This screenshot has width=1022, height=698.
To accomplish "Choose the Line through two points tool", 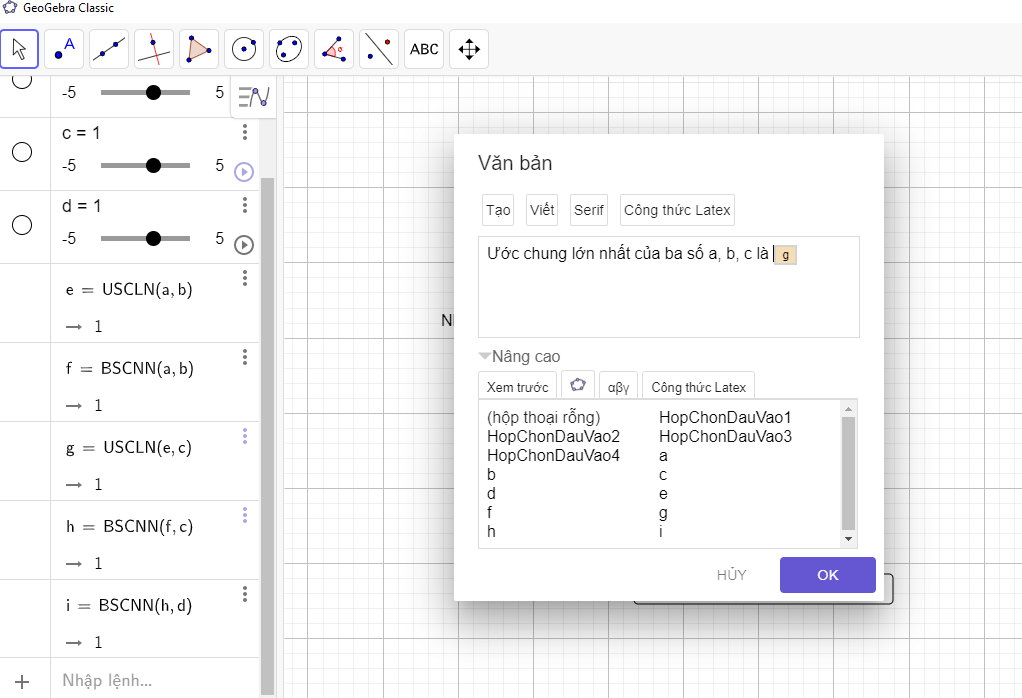I will pyautogui.click(x=108, y=48).
